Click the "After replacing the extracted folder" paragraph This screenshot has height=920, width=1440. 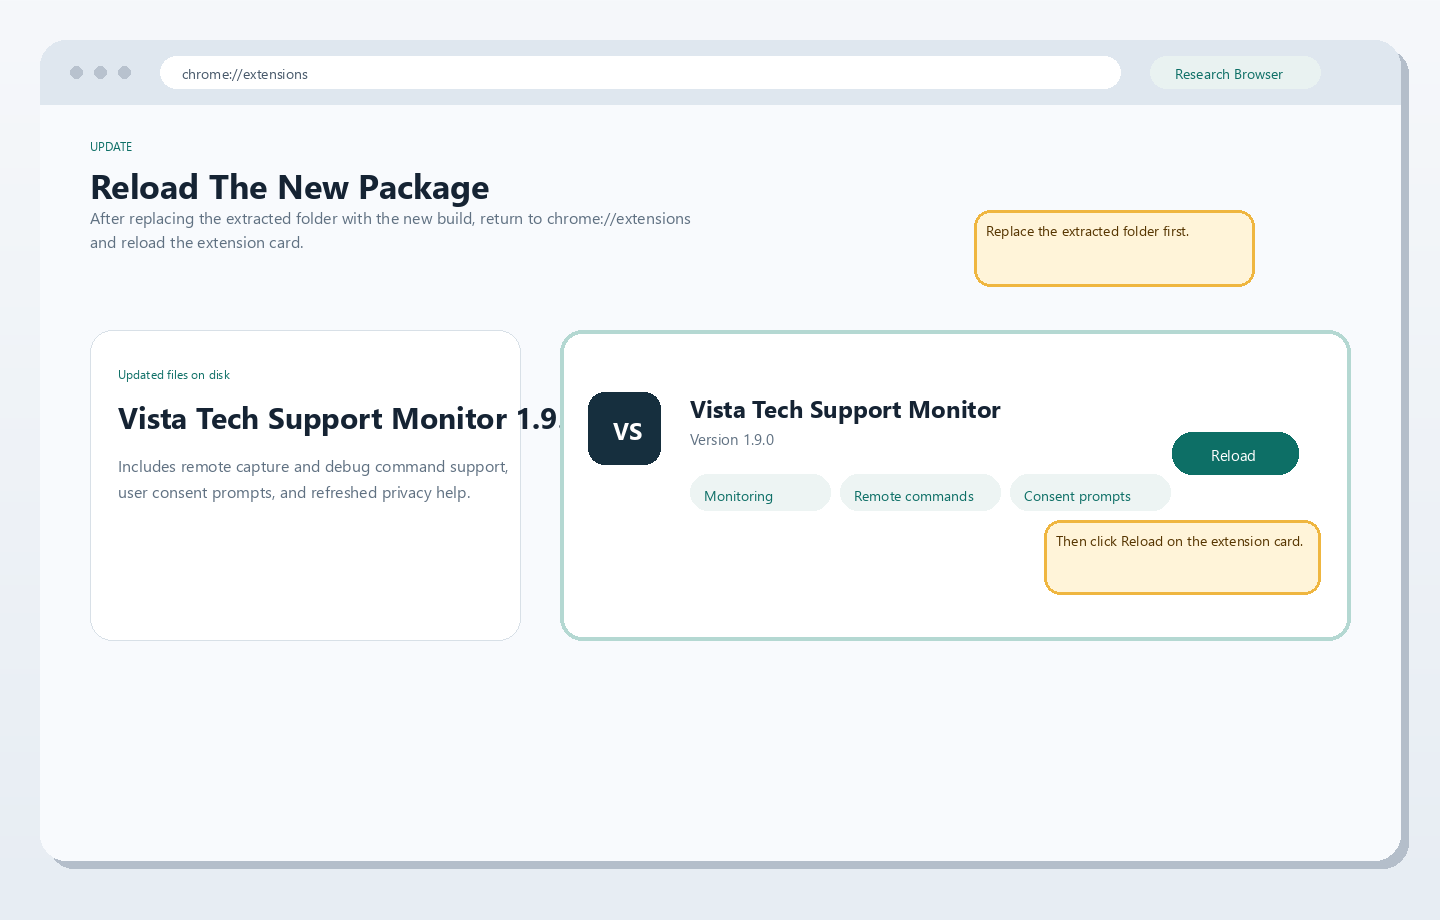(x=390, y=230)
